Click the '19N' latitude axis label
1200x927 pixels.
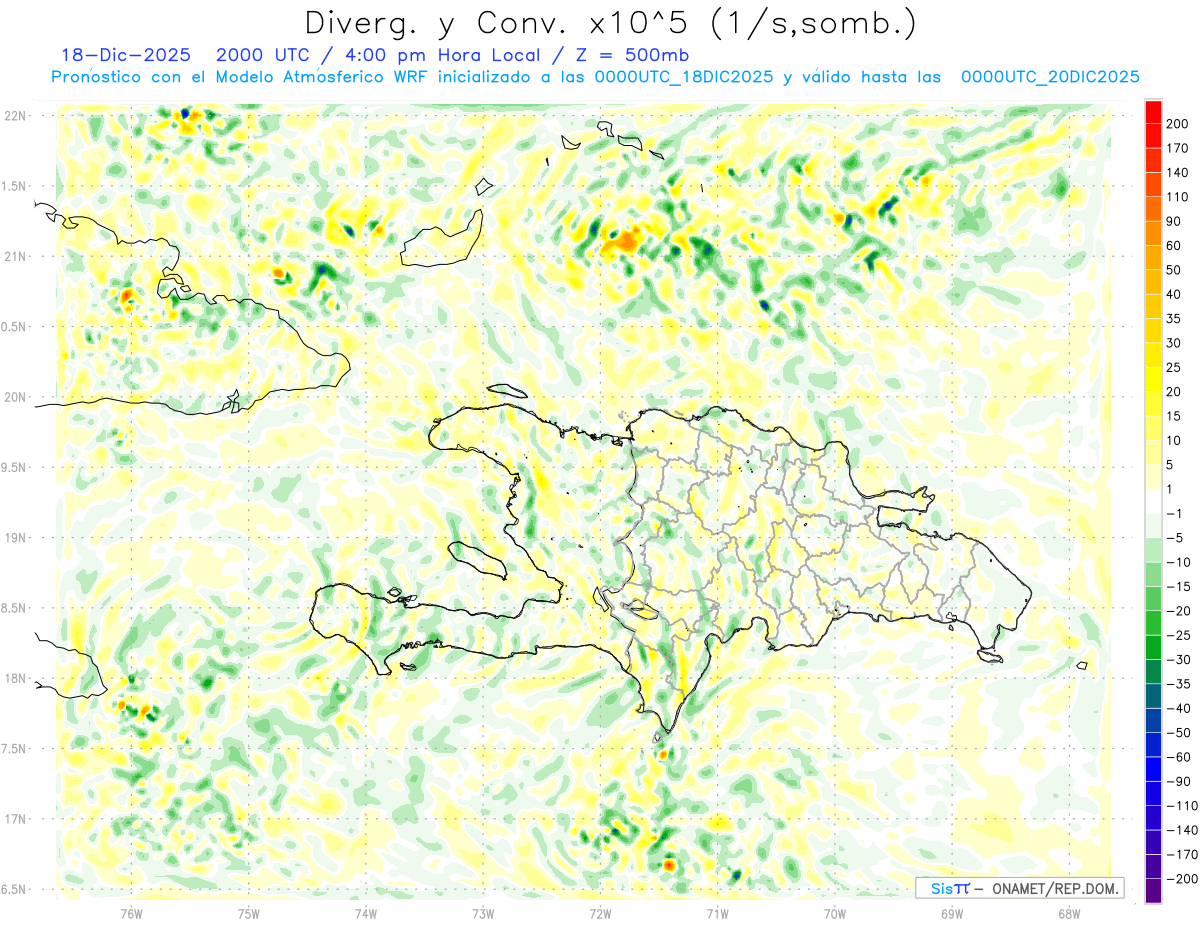point(15,537)
